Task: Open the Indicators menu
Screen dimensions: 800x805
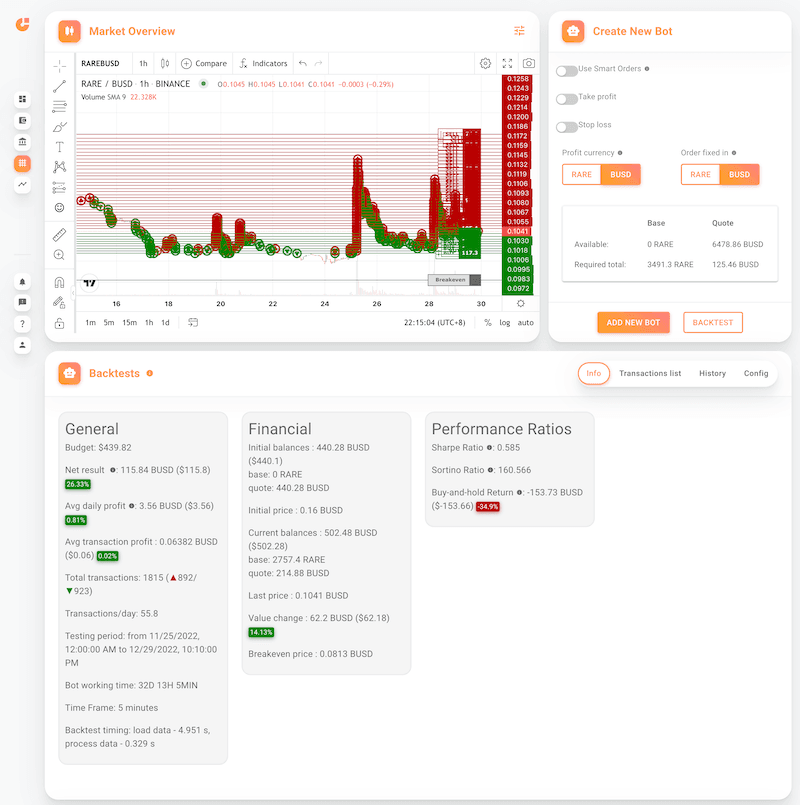Action: [x=263, y=63]
